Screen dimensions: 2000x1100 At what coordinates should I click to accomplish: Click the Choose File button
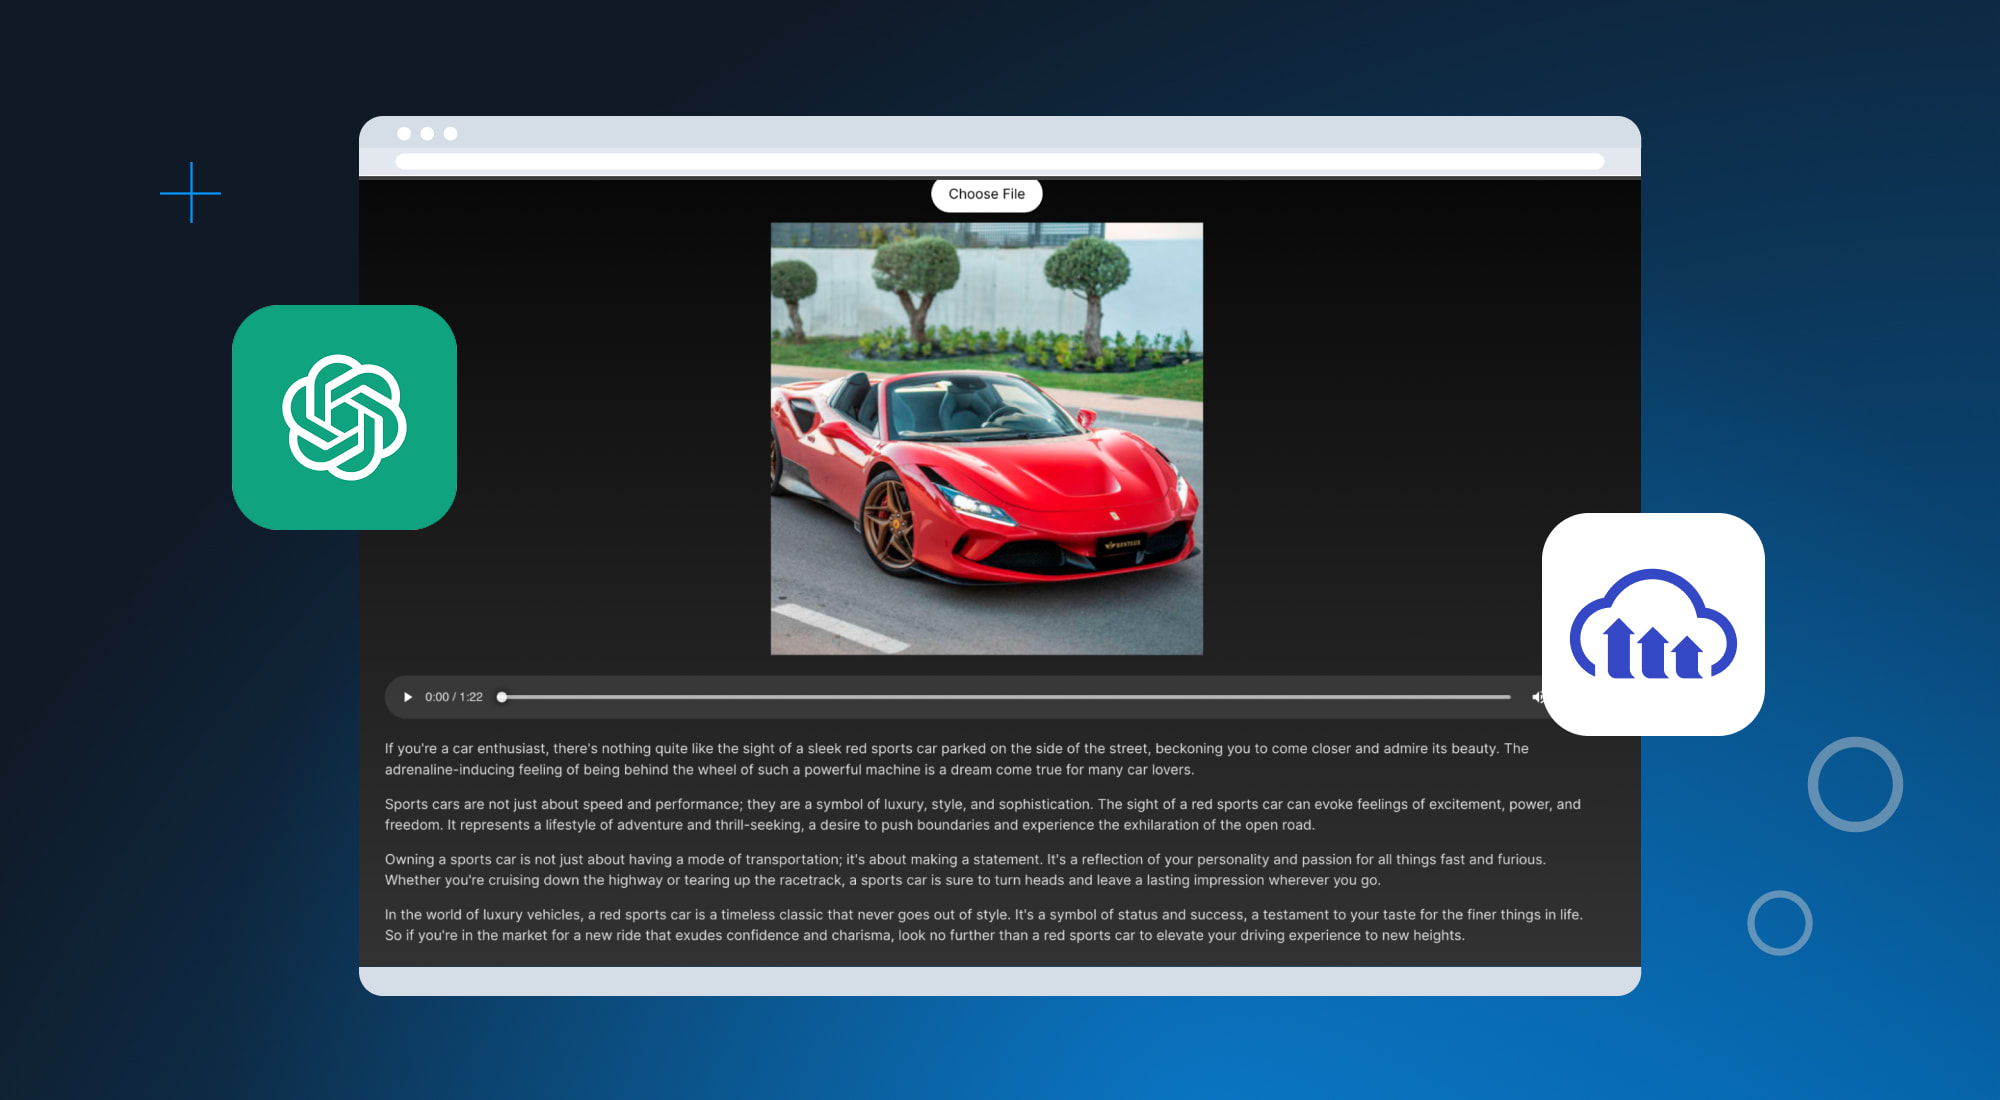point(986,194)
